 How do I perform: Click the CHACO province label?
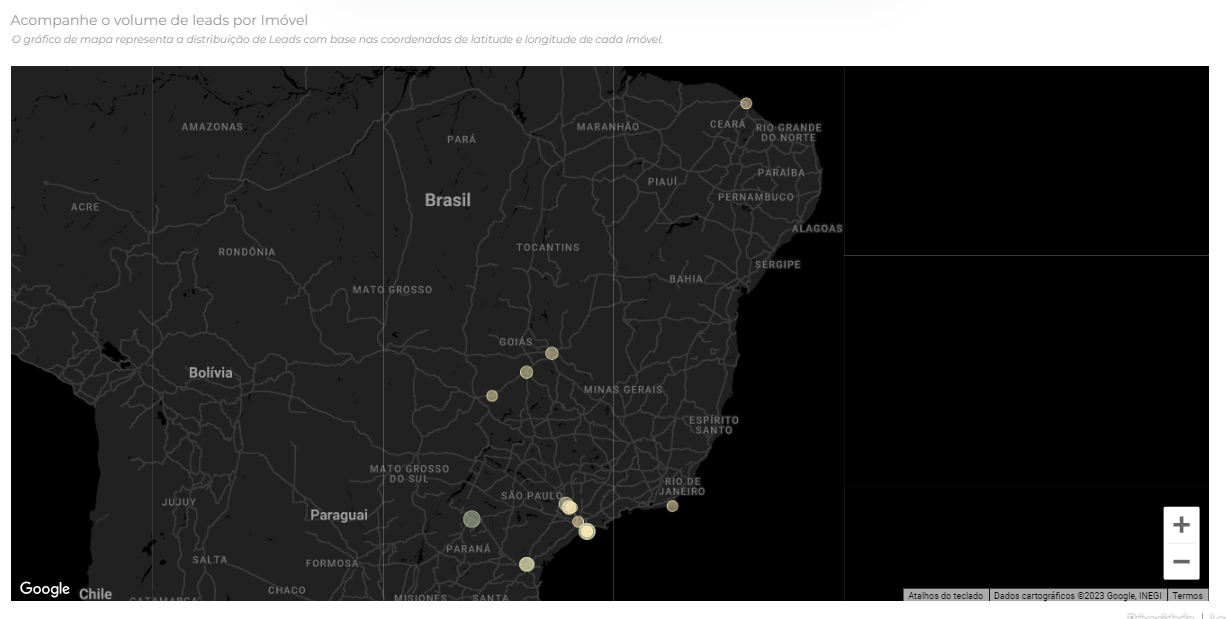[287, 590]
